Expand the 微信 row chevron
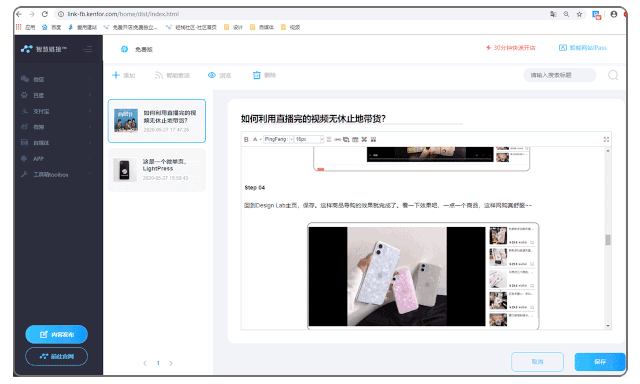The image size is (640, 384). (90, 79)
